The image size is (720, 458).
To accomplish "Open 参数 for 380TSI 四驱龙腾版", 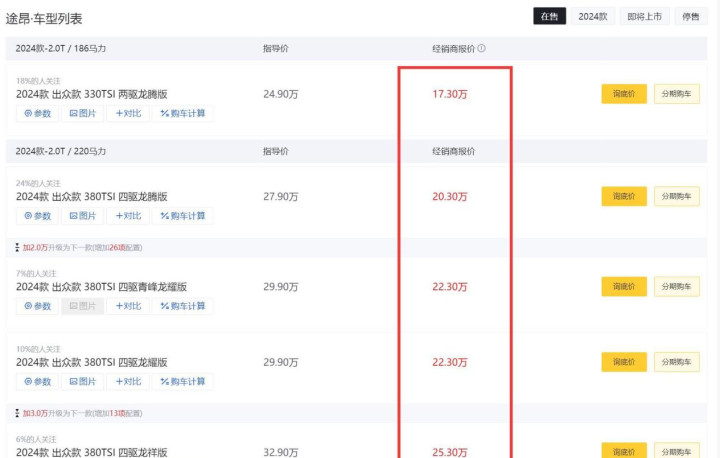I will click(x=37, y=215).
